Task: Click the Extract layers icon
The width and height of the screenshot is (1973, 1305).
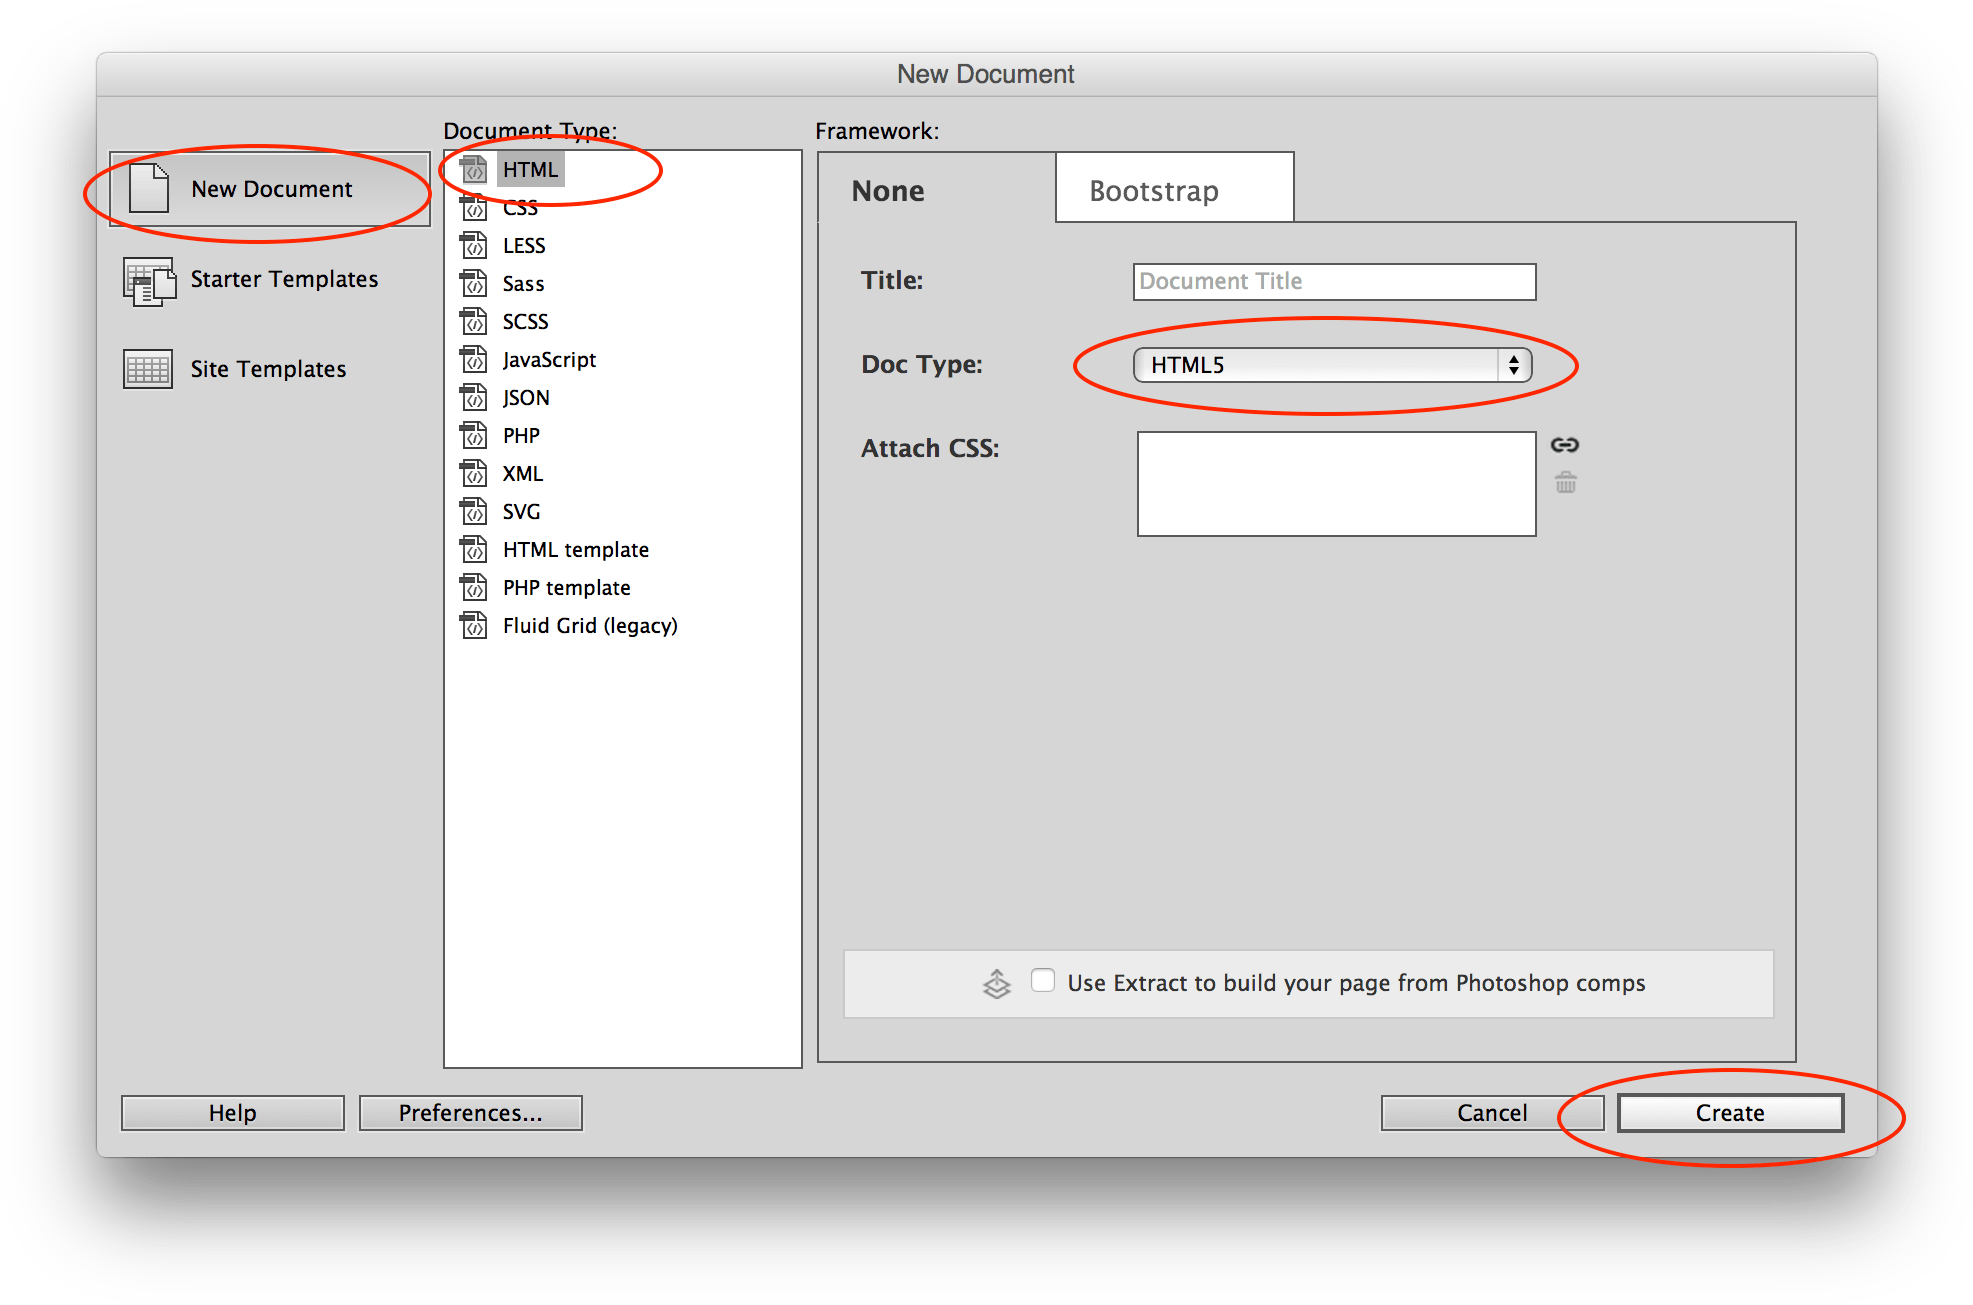Action: click(x=997, y=984)
